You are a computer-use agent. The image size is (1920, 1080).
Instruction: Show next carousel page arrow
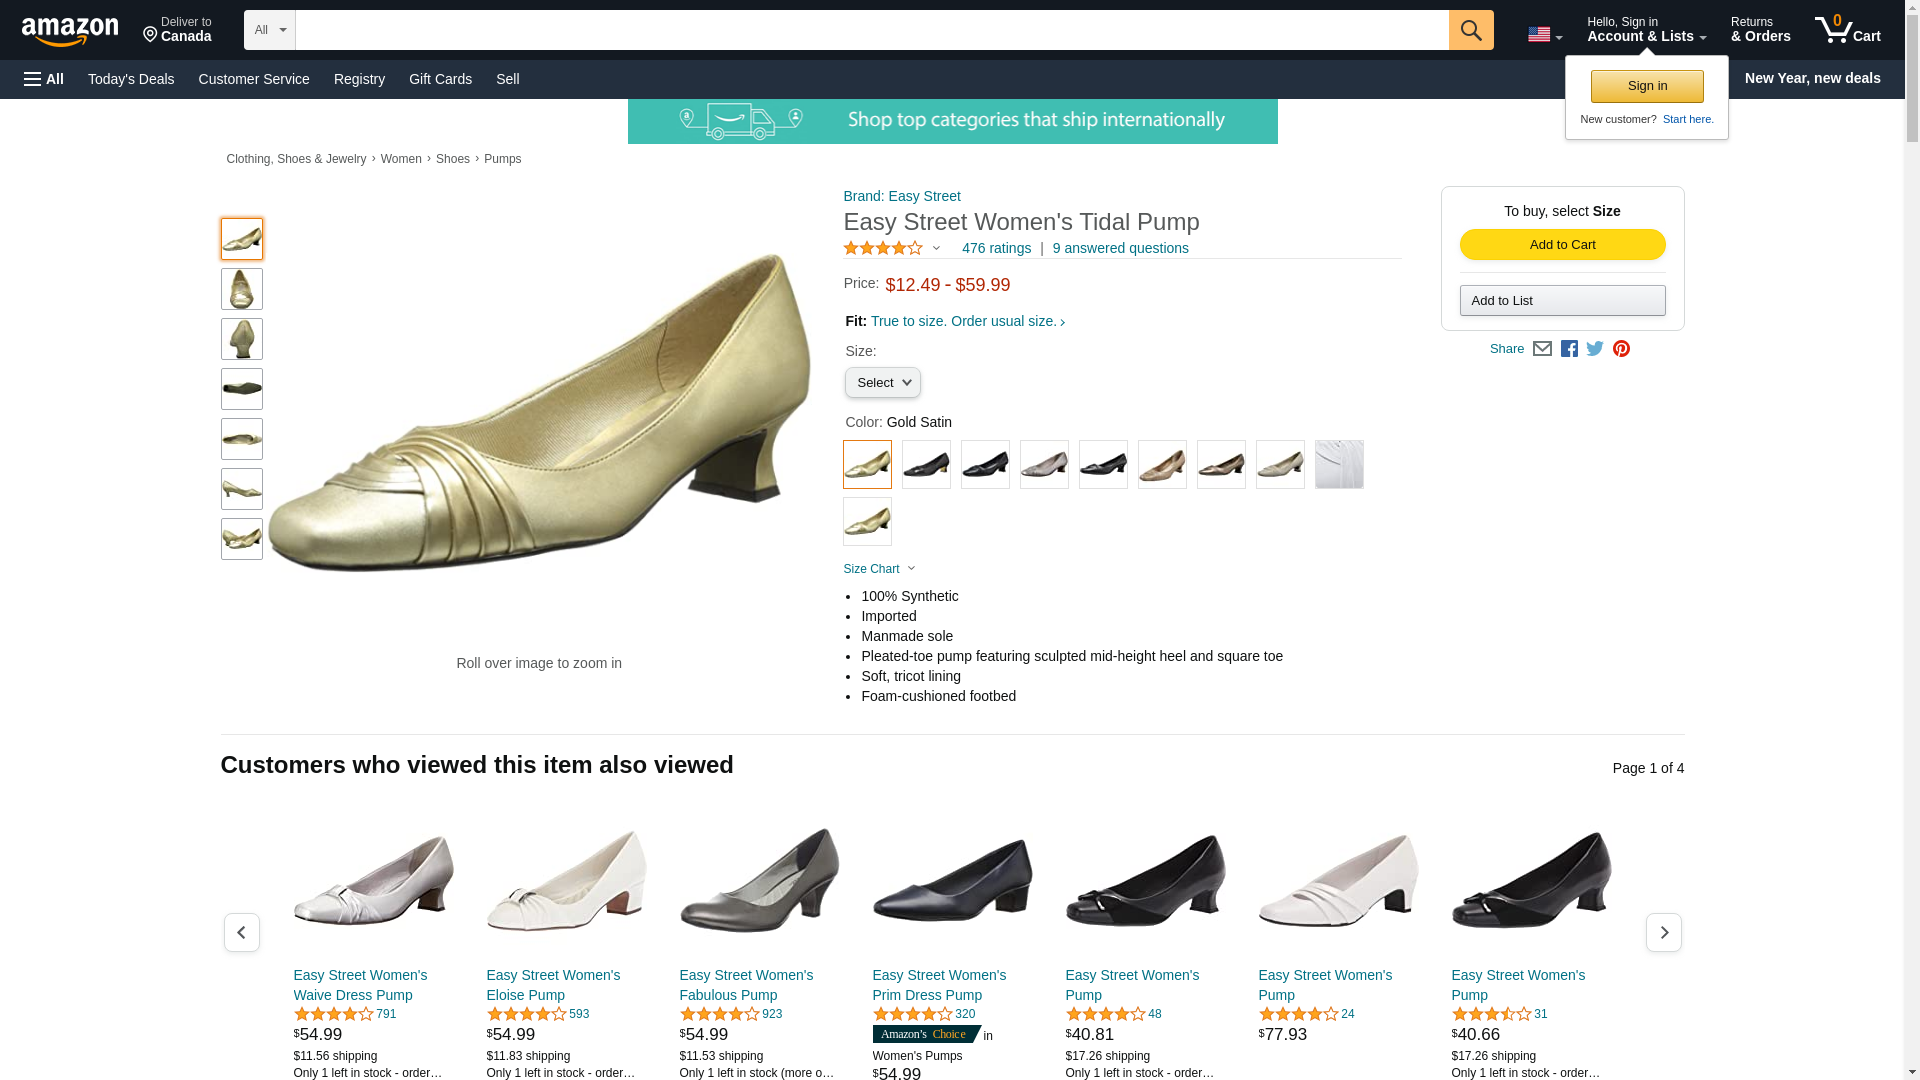[x=1663, y=932]
